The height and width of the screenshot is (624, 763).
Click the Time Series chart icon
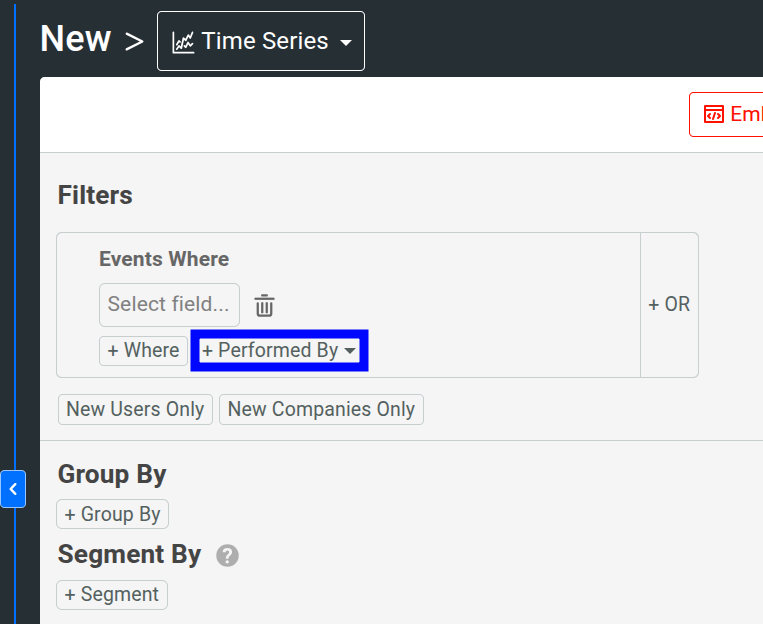(183, 42)
